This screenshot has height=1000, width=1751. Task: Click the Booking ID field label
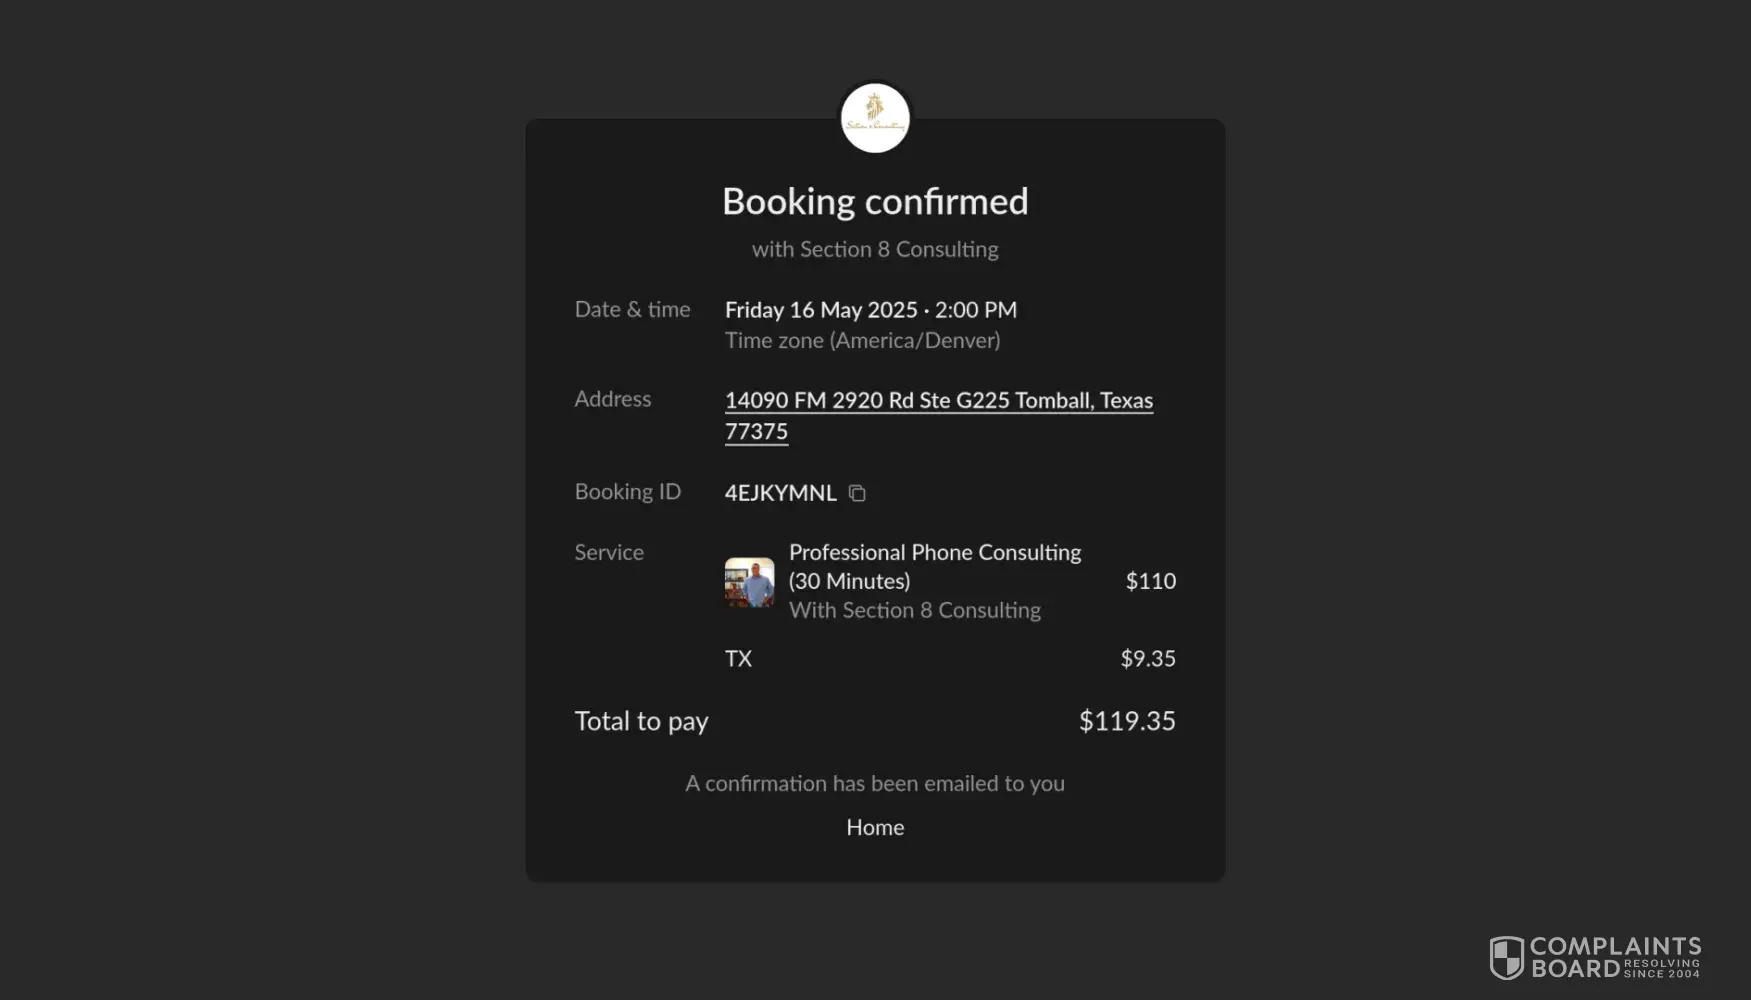(627, 492)
